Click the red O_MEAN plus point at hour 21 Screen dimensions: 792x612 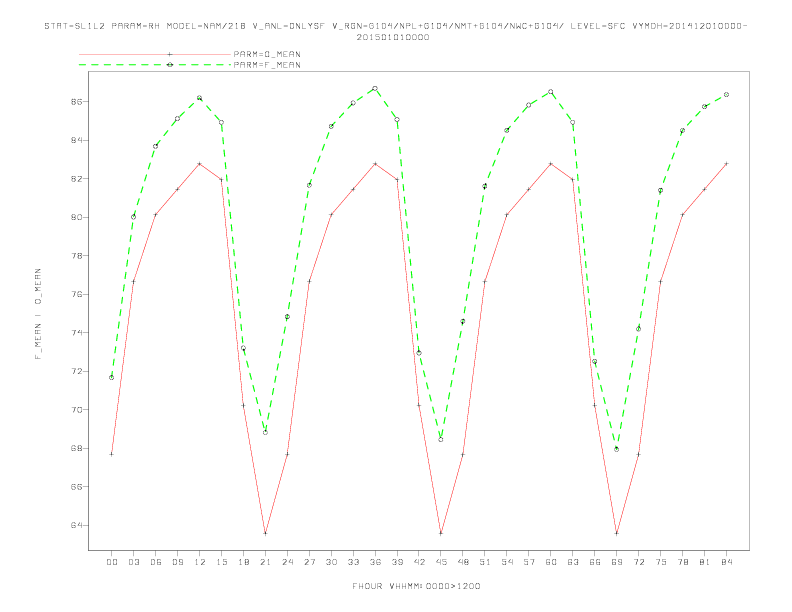(x=265, y=533)
